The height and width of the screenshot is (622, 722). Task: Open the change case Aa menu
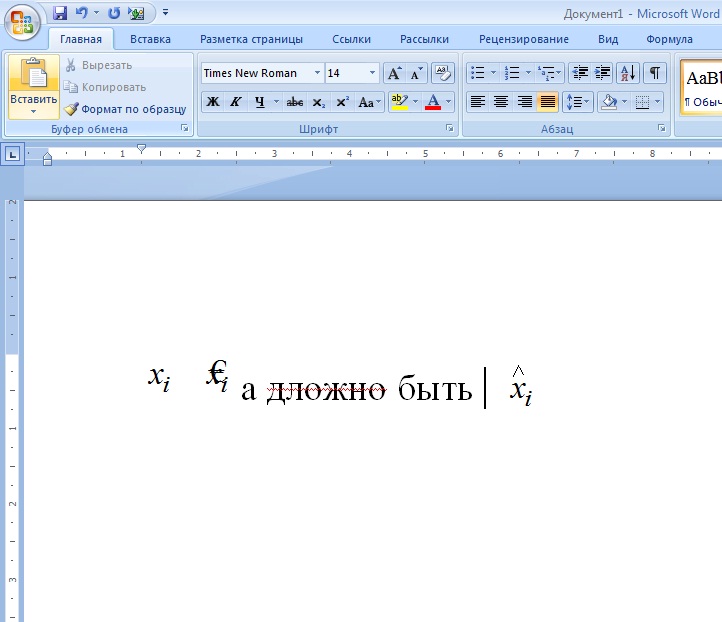(369, 101)
